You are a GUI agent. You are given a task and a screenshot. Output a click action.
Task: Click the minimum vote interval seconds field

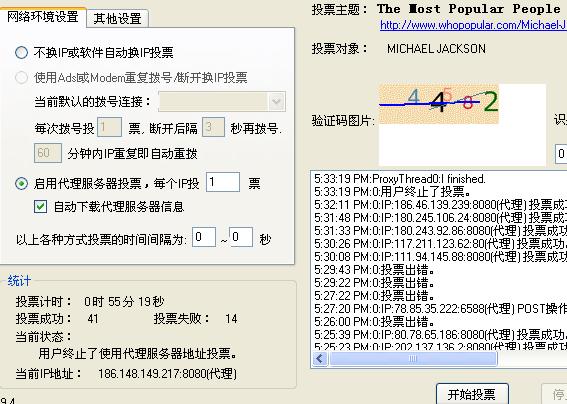point(204,237)
